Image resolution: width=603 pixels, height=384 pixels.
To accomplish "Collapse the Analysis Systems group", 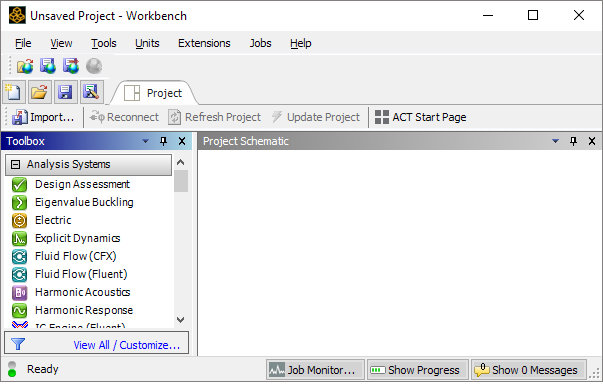I will (x=15, y=165).
